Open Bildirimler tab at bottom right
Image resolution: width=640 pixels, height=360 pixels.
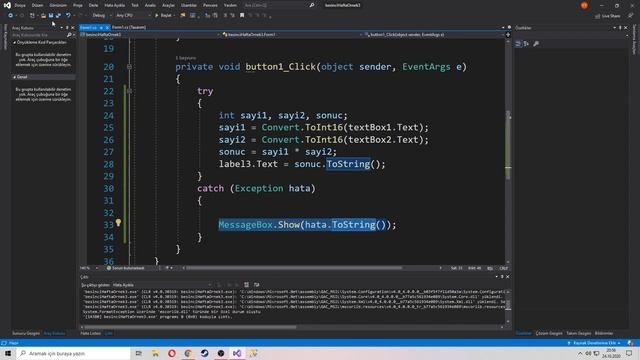tap(604, 333)
